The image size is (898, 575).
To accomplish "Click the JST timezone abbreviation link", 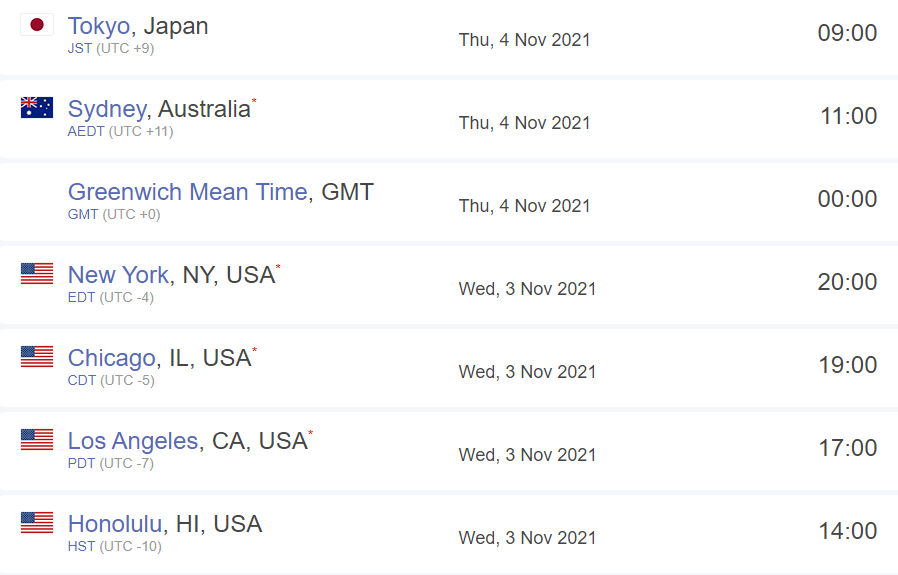I will 80,48.
